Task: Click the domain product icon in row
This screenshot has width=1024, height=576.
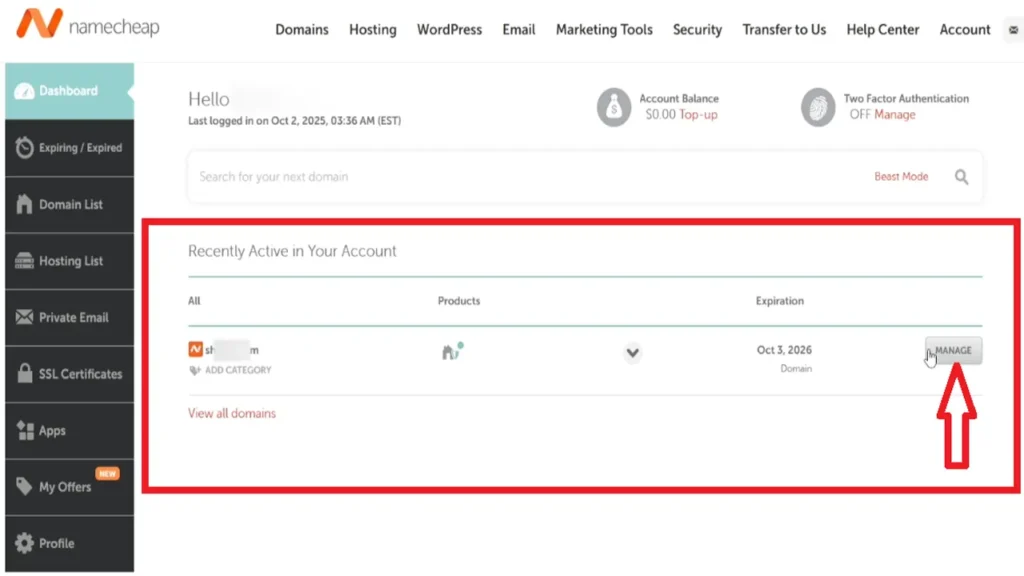Action: click(453, 352)
